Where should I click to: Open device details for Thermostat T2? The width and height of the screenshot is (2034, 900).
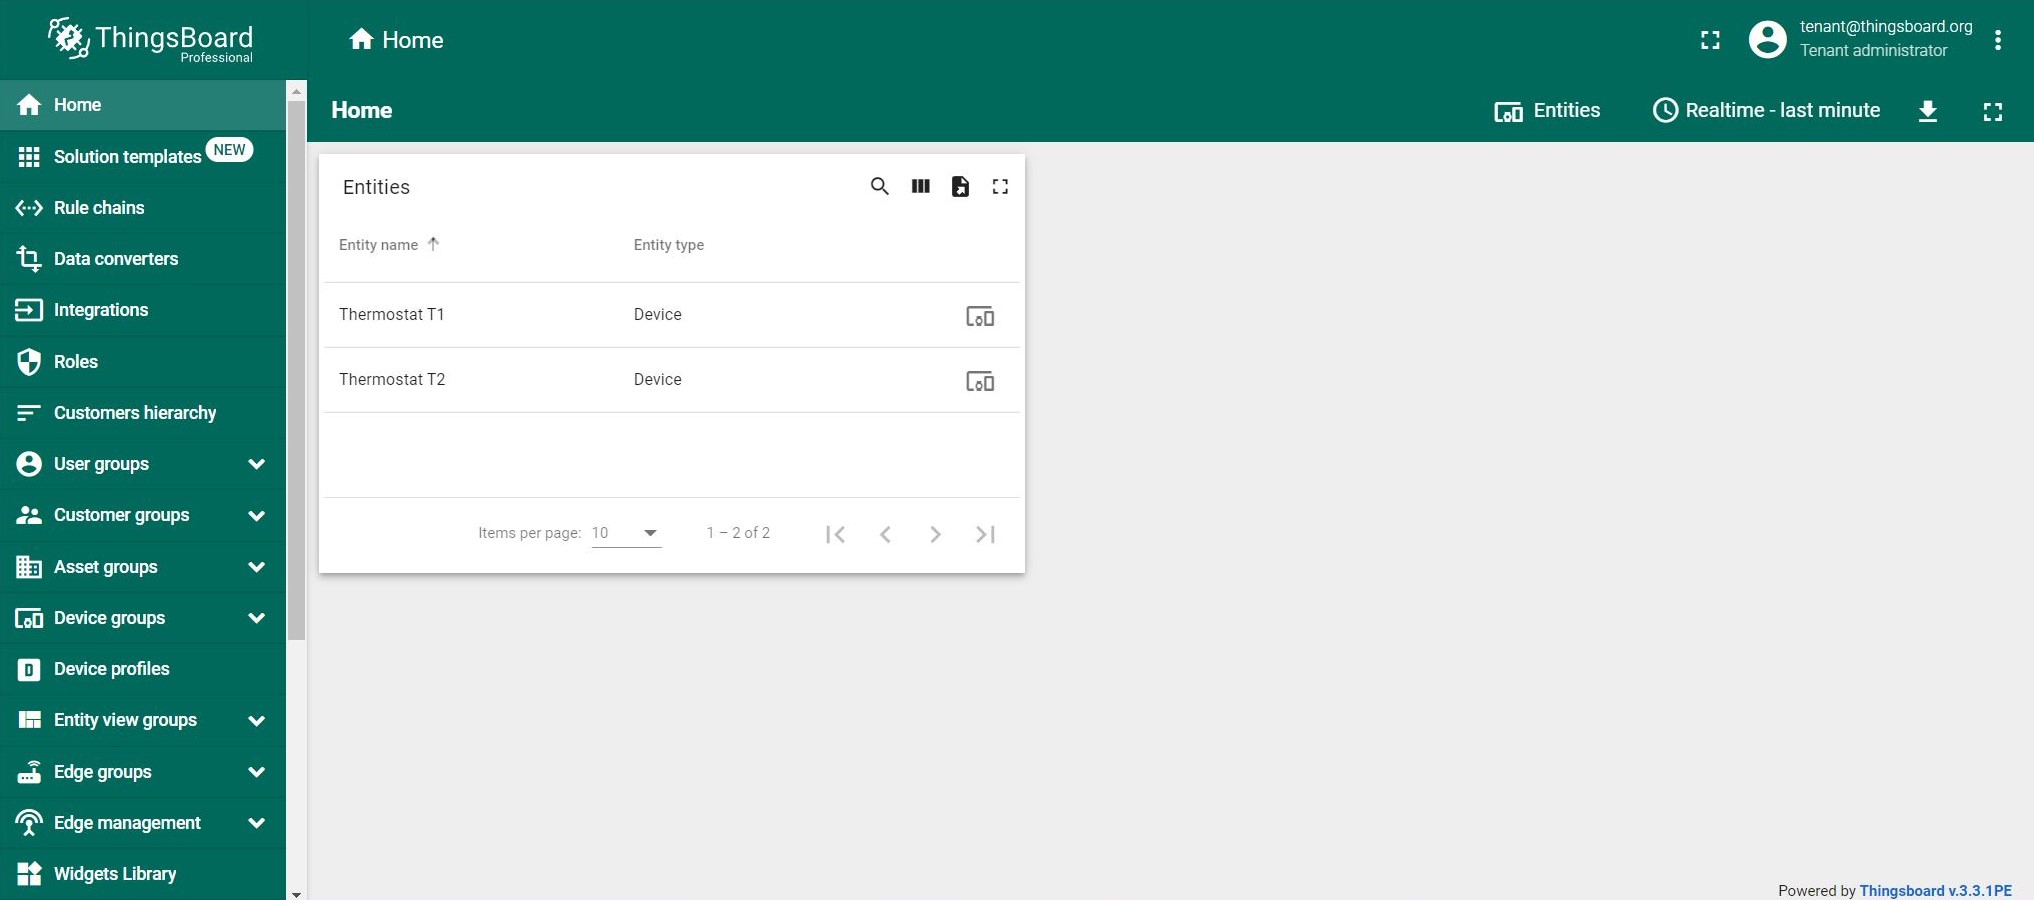point(980,381)
